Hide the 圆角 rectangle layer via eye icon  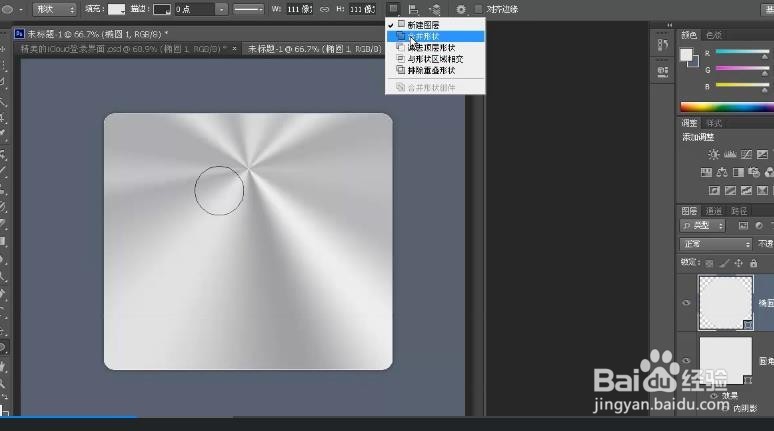click(686, 360)
